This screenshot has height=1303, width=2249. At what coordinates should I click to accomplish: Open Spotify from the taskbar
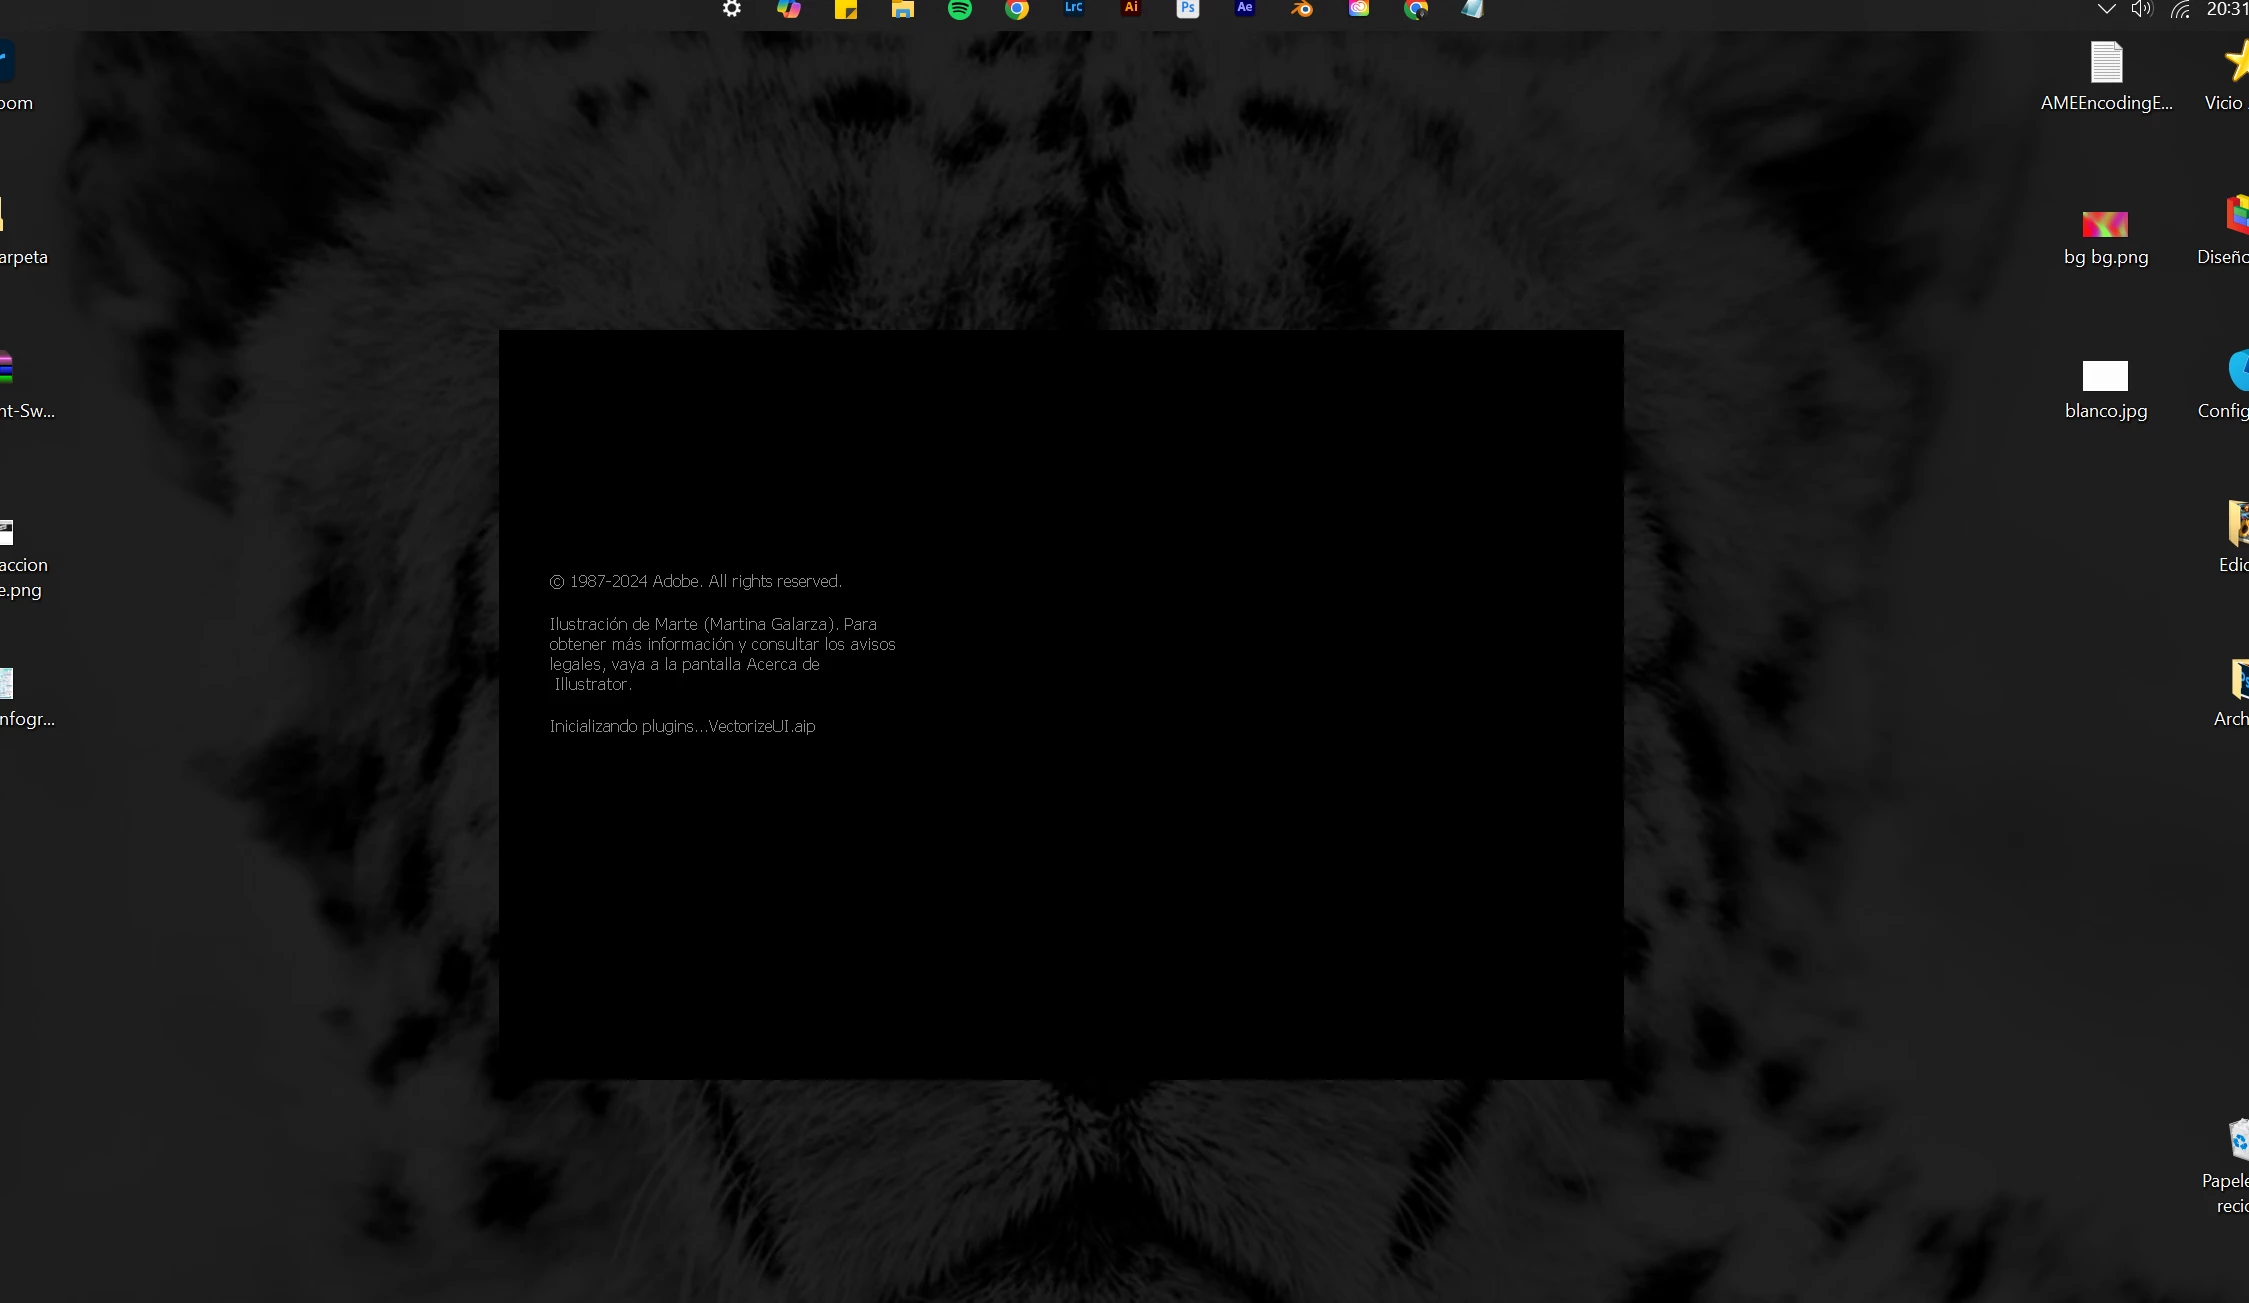click(960, 9)
